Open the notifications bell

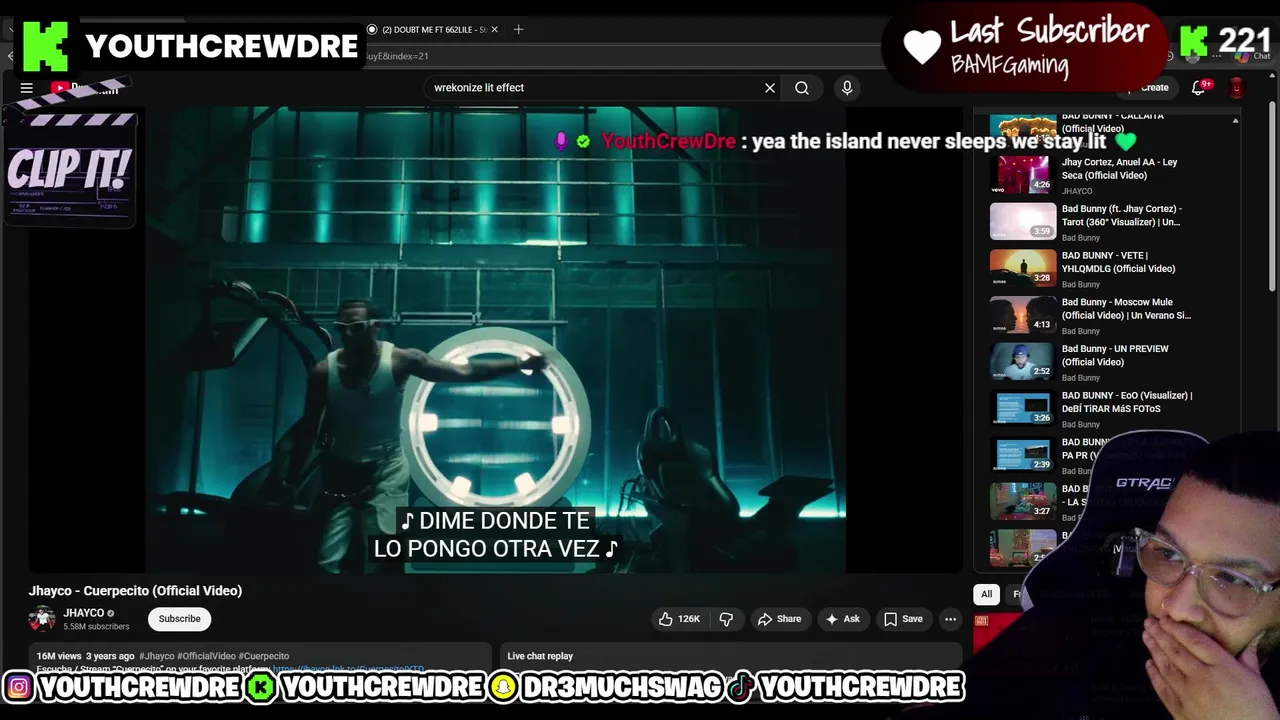tap(1198, 88)
